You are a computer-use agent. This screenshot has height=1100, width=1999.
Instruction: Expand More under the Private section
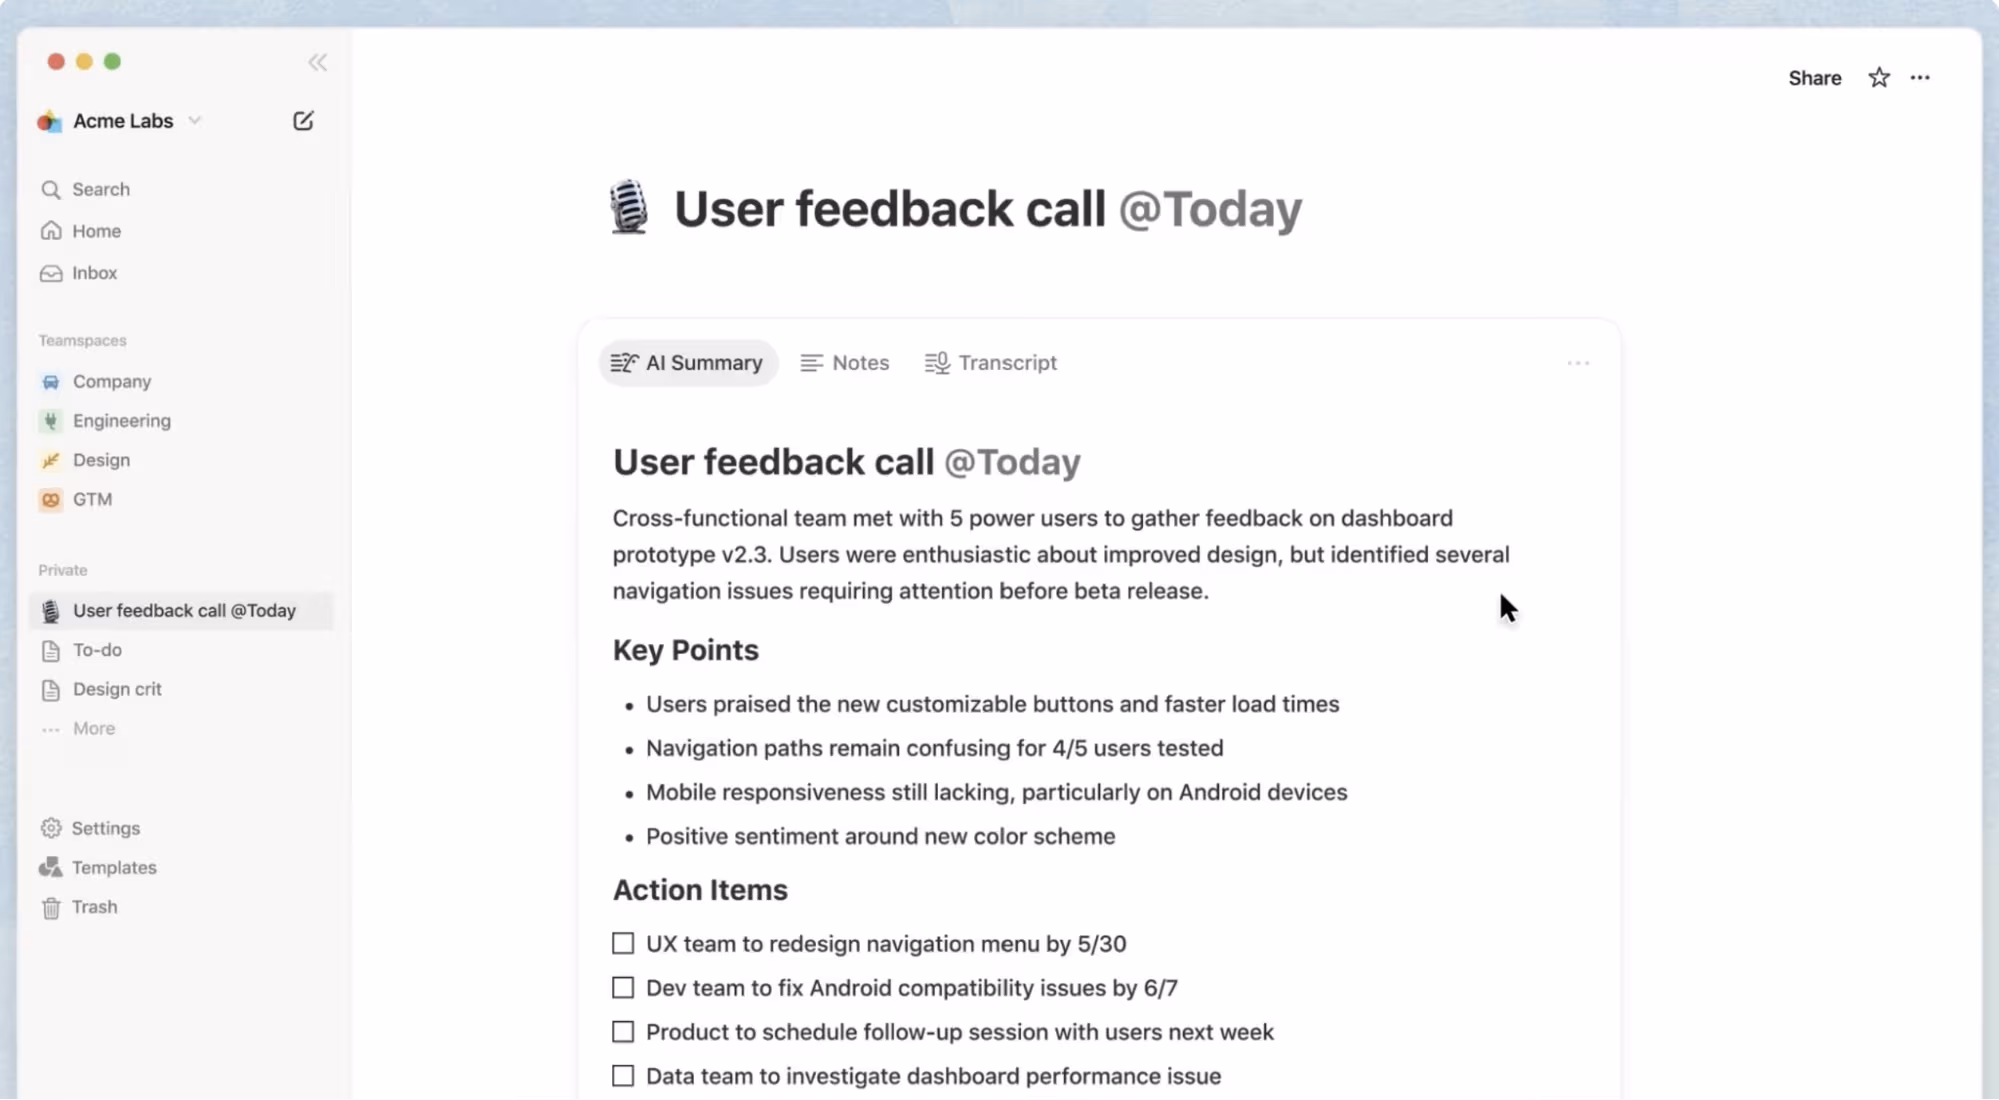click(x=93, y=728)
